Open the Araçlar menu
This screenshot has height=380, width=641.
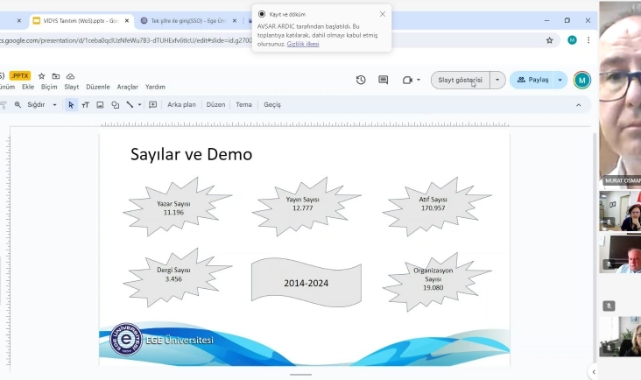(x=128, y=87)
